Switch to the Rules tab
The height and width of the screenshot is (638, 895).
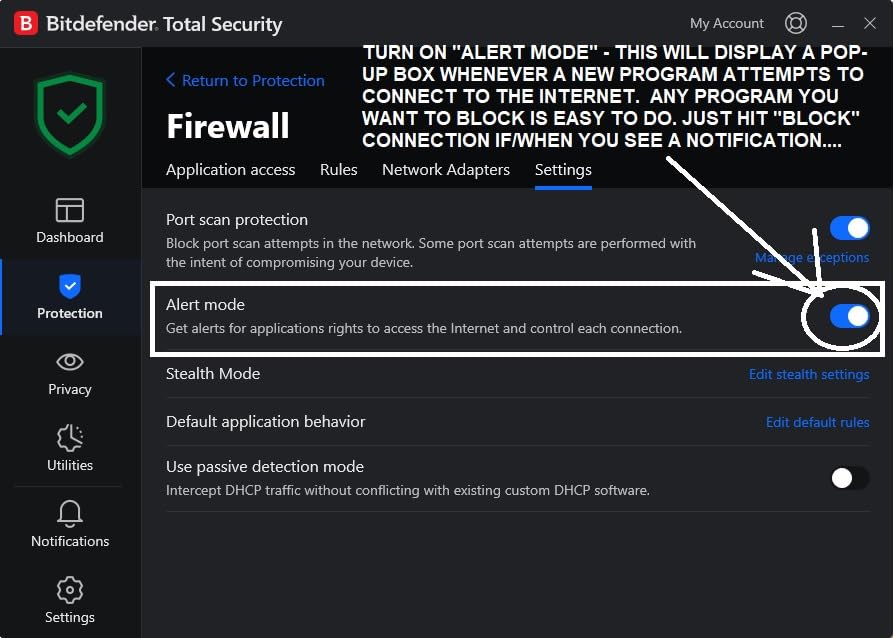point(338,170)
